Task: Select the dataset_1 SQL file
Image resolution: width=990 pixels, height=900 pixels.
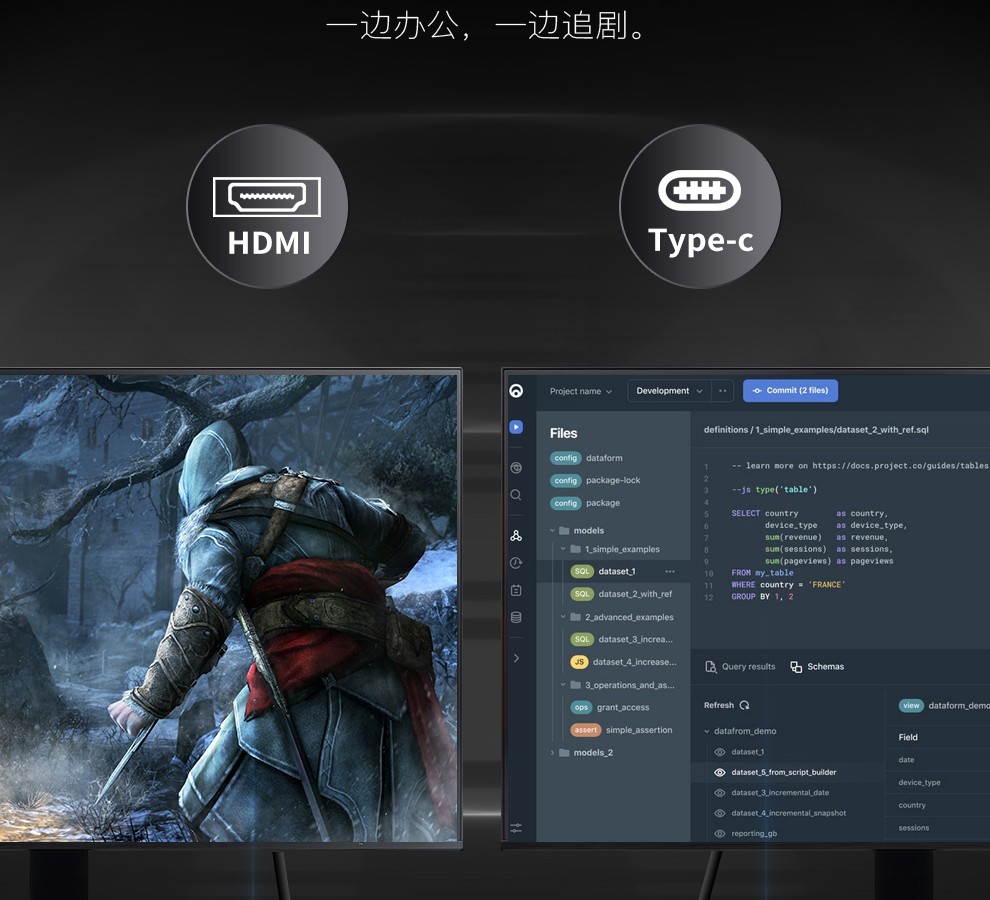Action: 614,572
